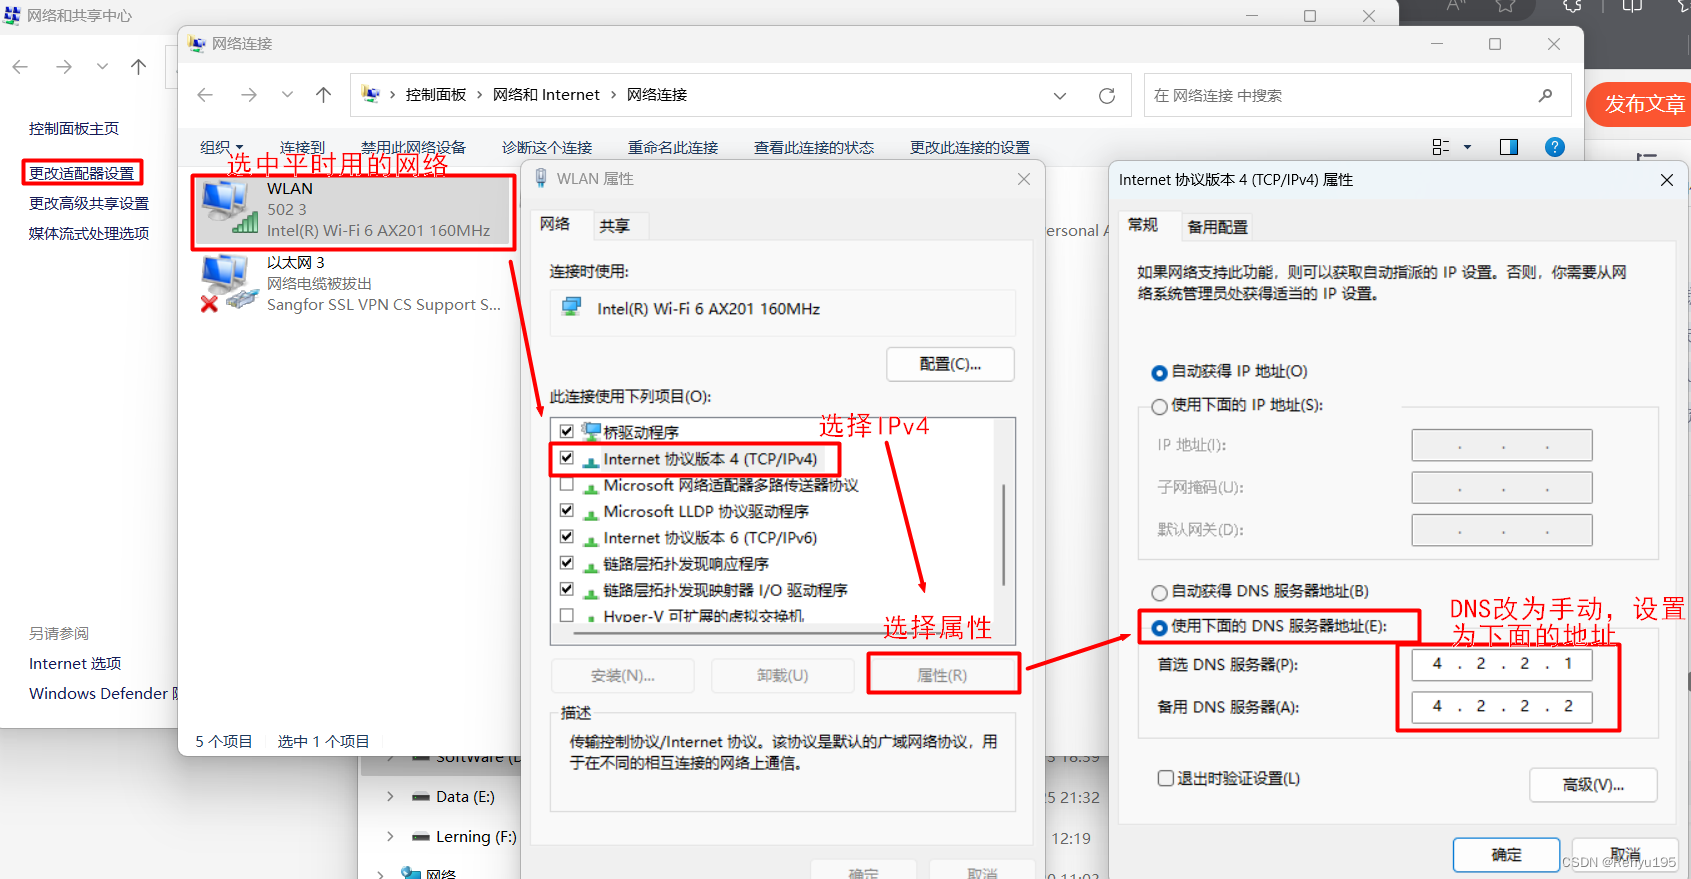Click 诊断这个连接 in the command bar

(x=547, y=147)
